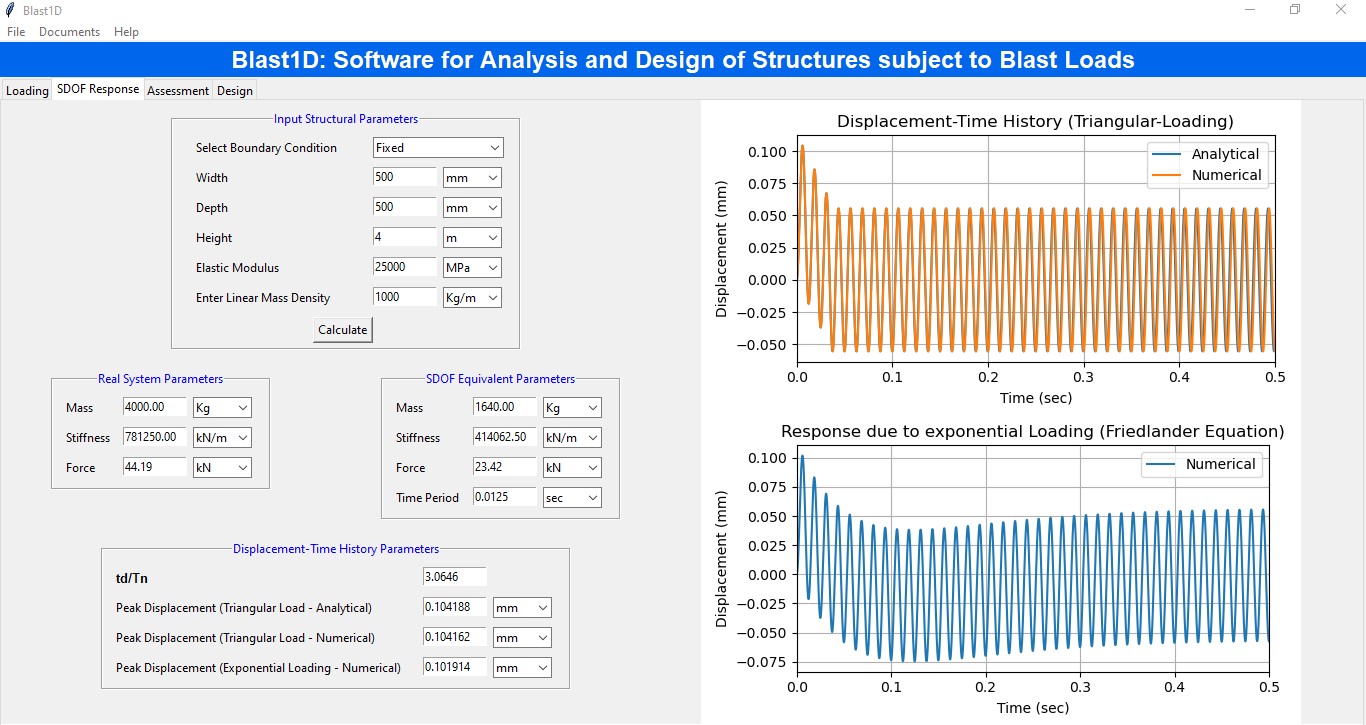Click the Linear Mass Density input field
Viewport: 1366px width, 725px height.
405,297
